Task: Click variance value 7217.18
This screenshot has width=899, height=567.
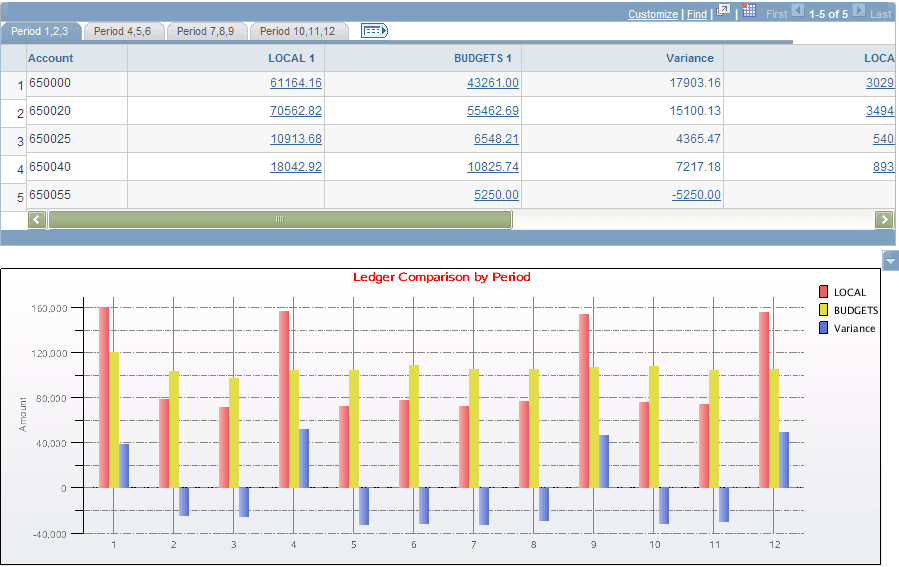Action: coord(698,167)
